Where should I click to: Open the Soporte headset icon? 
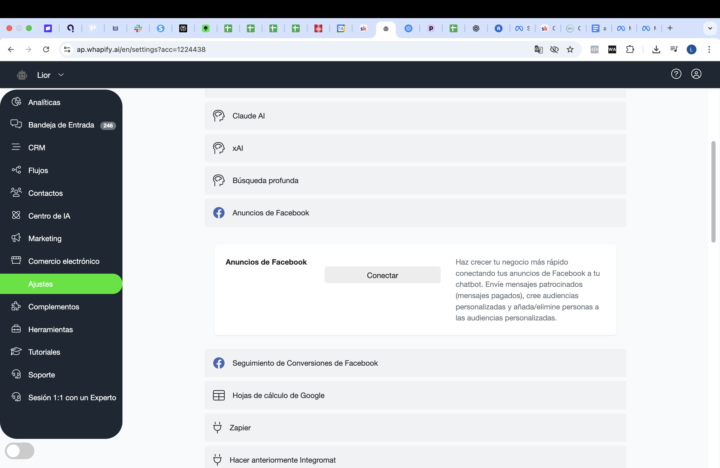click(x=16, y=374)
